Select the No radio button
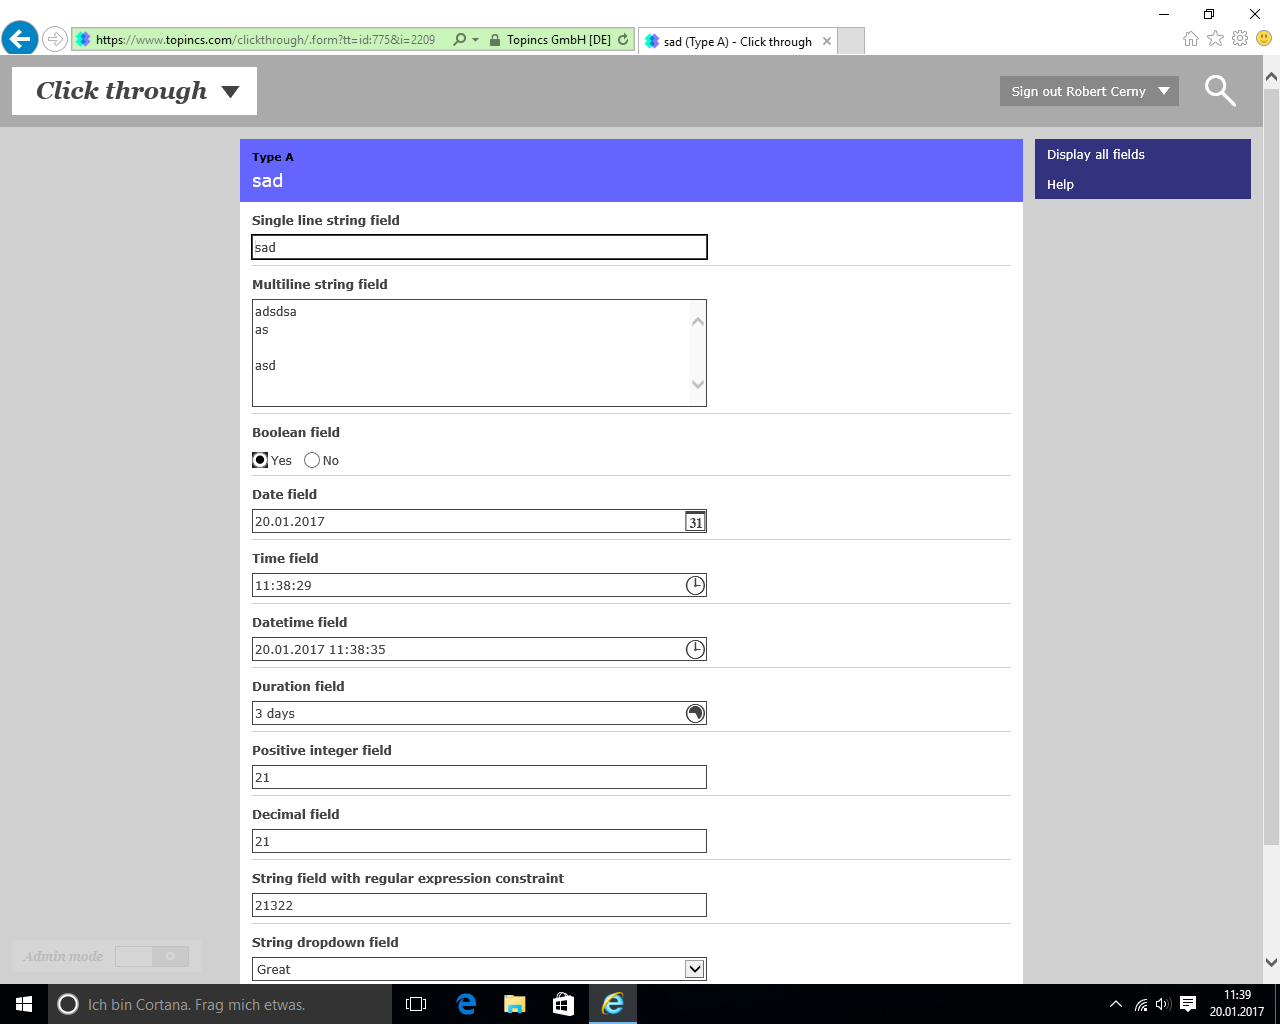 [312, 460]
